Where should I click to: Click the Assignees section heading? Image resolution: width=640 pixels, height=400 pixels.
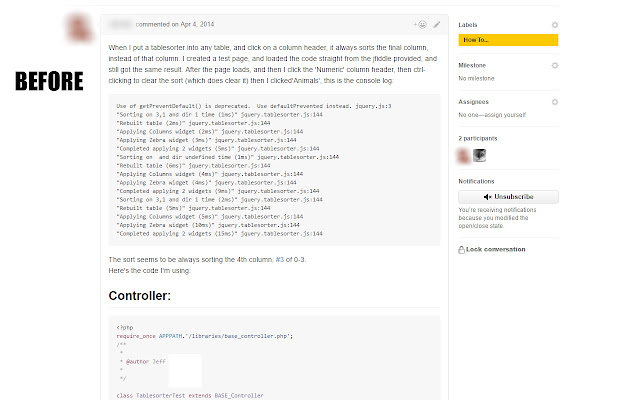coord(473,102)
